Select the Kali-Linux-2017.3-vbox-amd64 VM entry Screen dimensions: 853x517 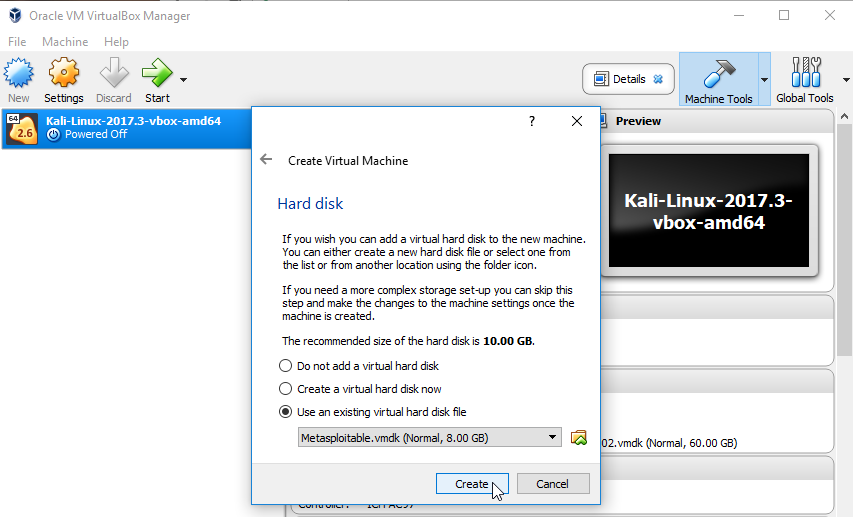tap(125, 127)
